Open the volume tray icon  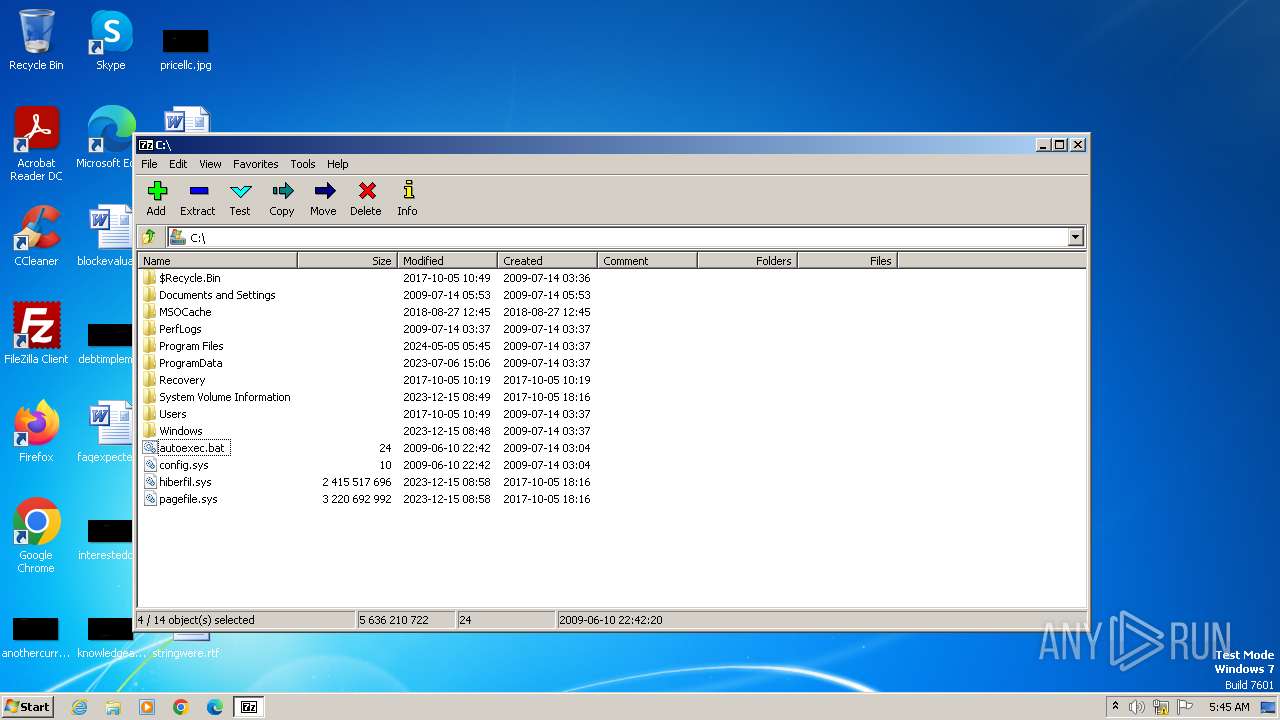1137,707
